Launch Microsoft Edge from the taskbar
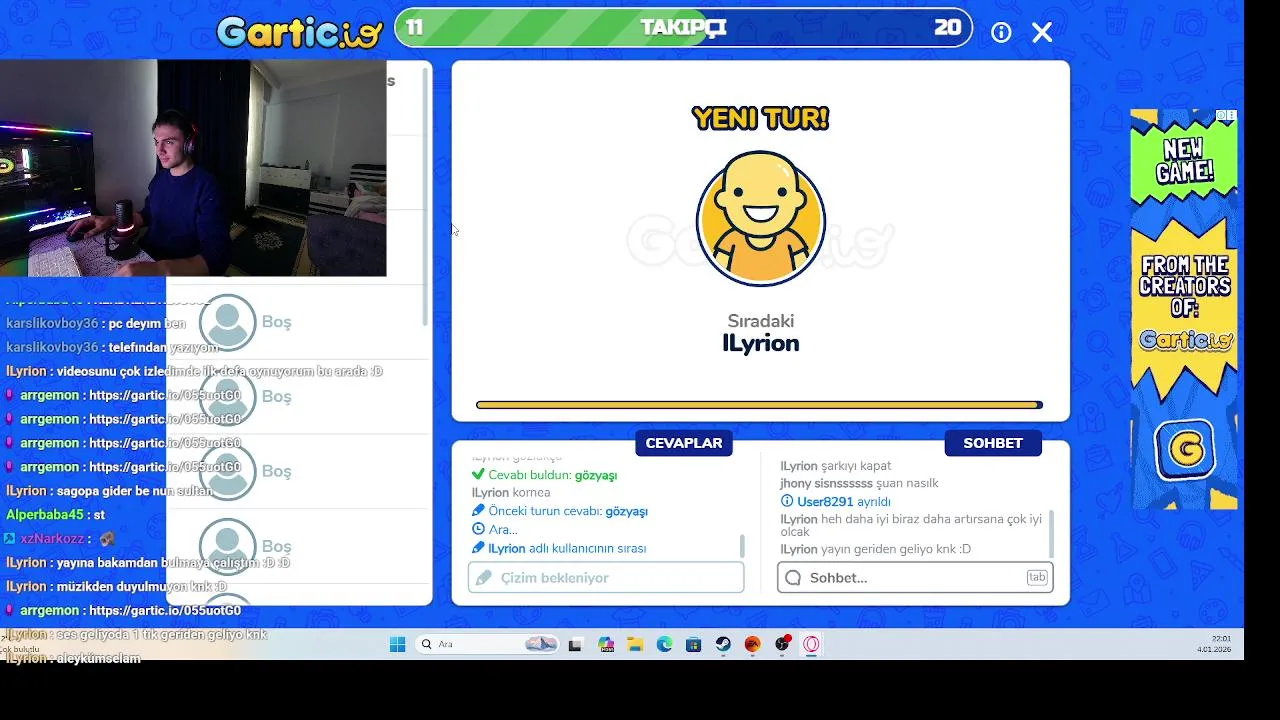The width and height of the screenshot is (1280, 720). click(664, 645)
